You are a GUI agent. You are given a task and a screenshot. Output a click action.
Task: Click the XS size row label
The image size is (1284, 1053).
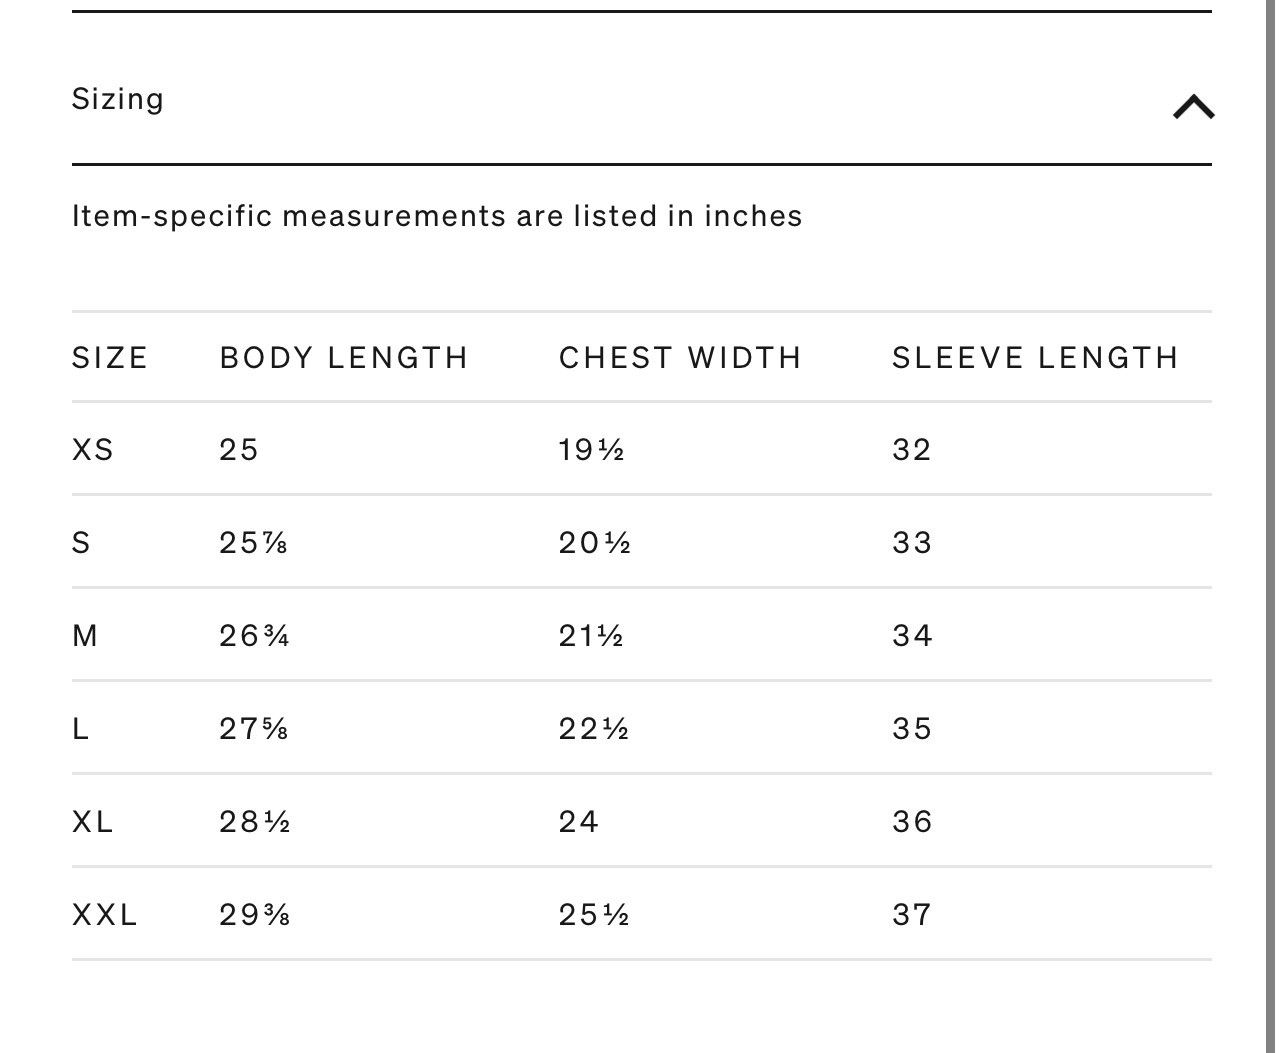pos(93,450)
